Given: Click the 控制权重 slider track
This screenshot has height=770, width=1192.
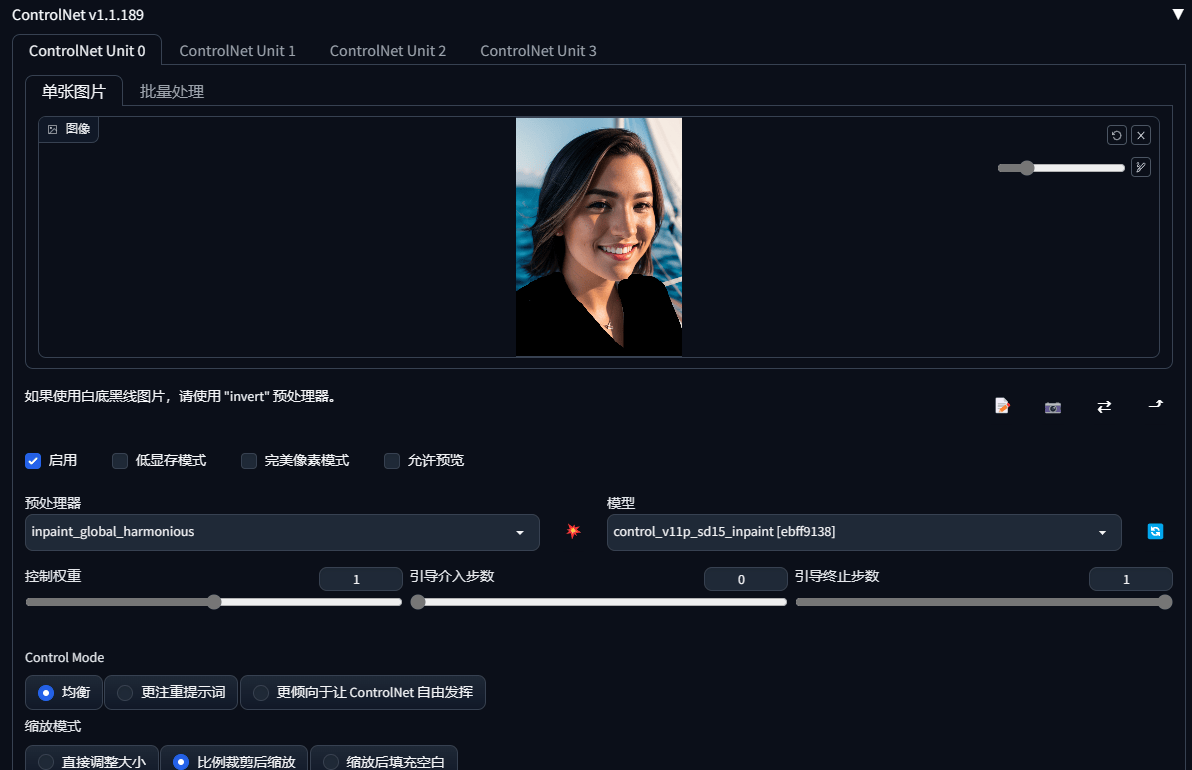Looking at the screenshot, I should [214, 602].
